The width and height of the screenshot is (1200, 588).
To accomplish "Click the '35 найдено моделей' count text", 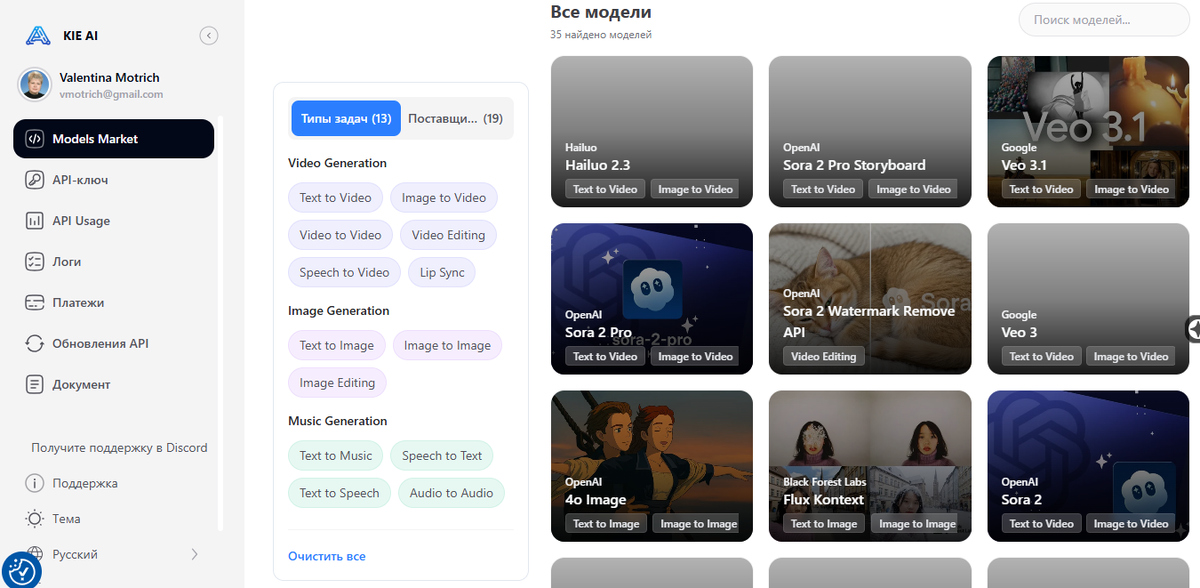I will tap(601, 35).
